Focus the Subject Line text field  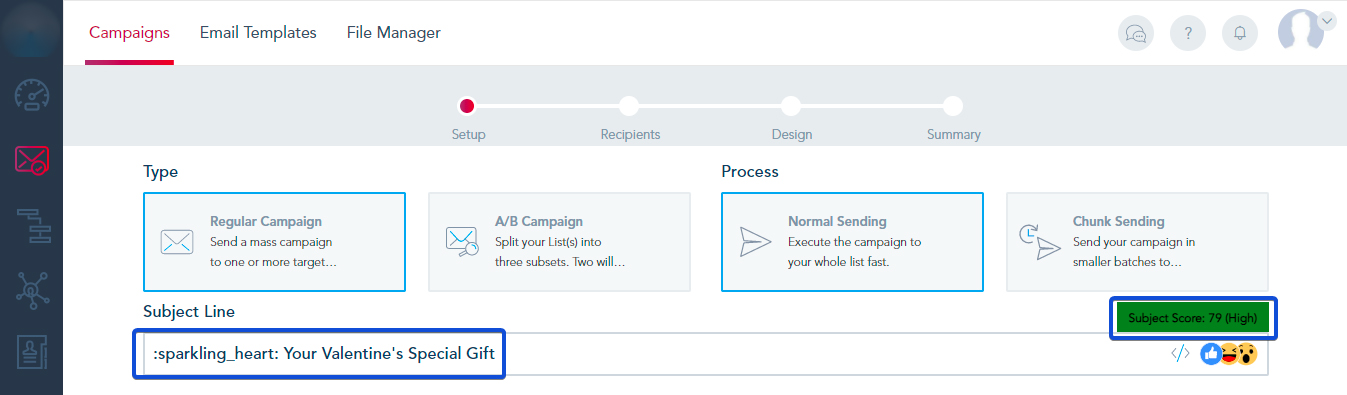pos(705,354)
